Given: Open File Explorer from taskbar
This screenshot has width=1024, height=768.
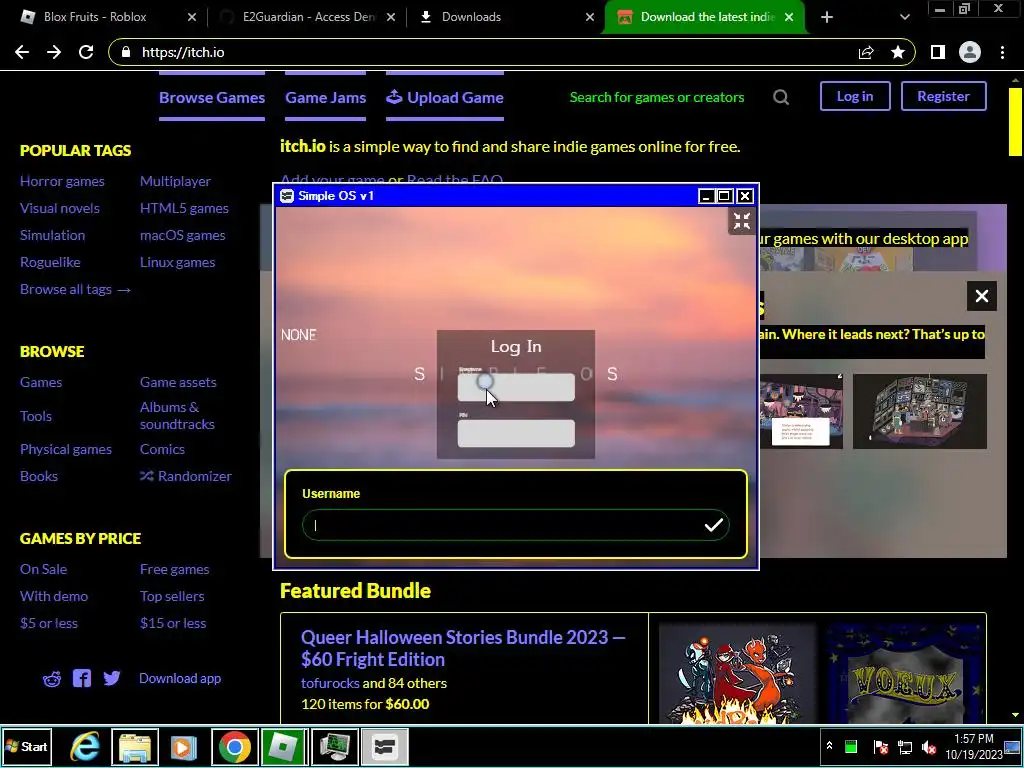Looking at the screenshot, I should click(x=135, y=746).
